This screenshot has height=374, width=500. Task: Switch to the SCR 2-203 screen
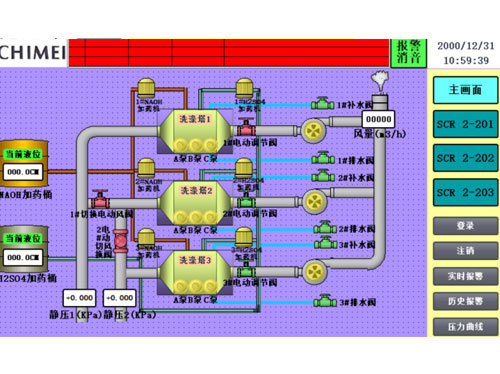pos(465,193)
